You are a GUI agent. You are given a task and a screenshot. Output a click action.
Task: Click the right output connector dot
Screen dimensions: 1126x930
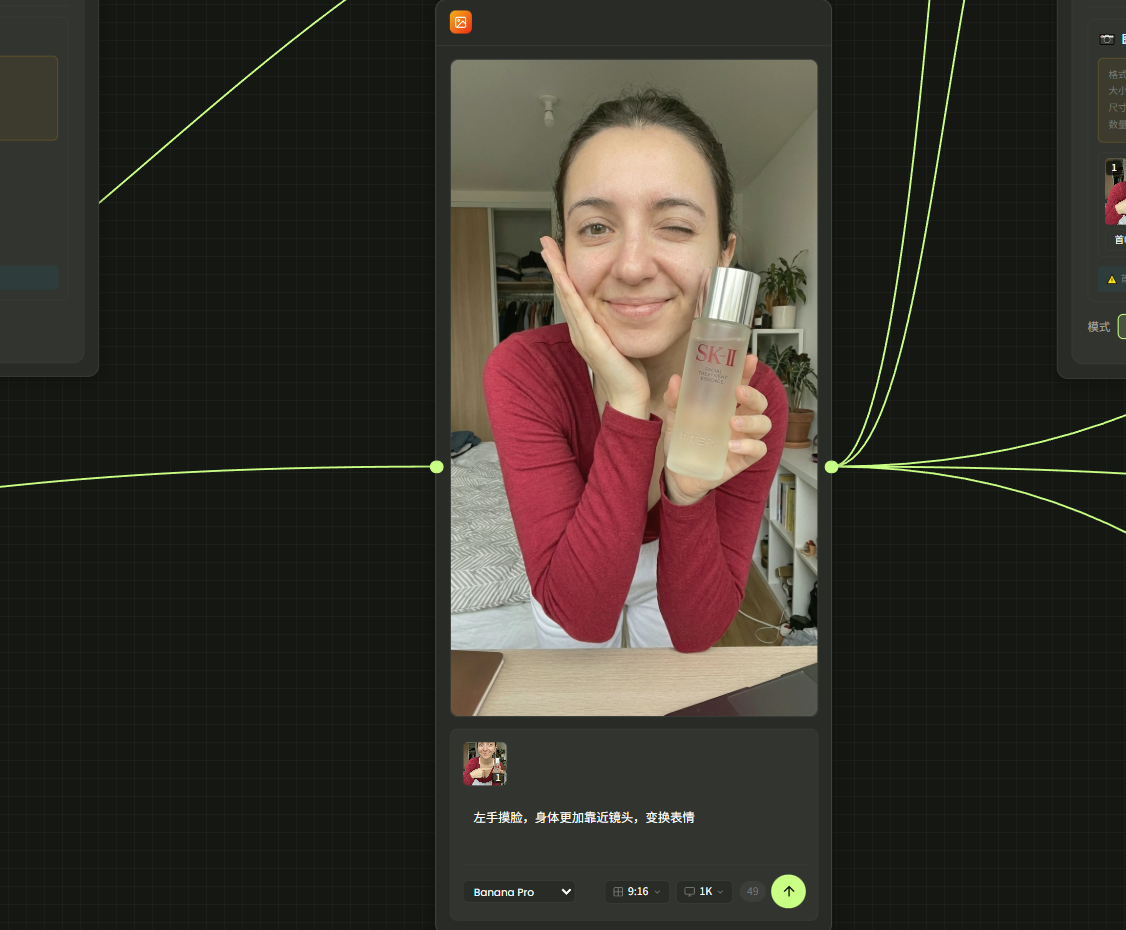pyautogui.click(x=831, y=467)
